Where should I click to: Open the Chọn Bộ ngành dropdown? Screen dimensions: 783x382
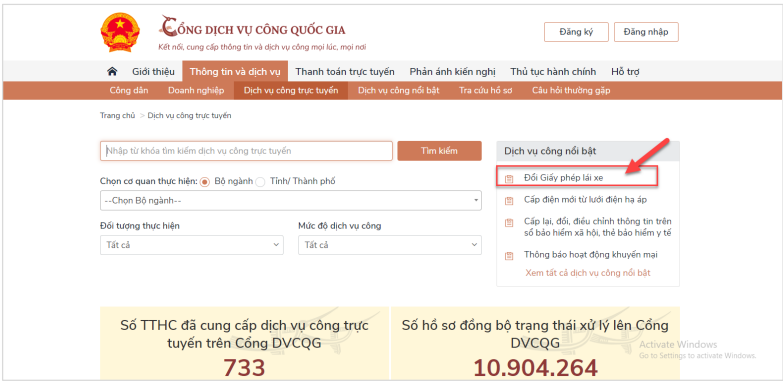pos(291,200)
